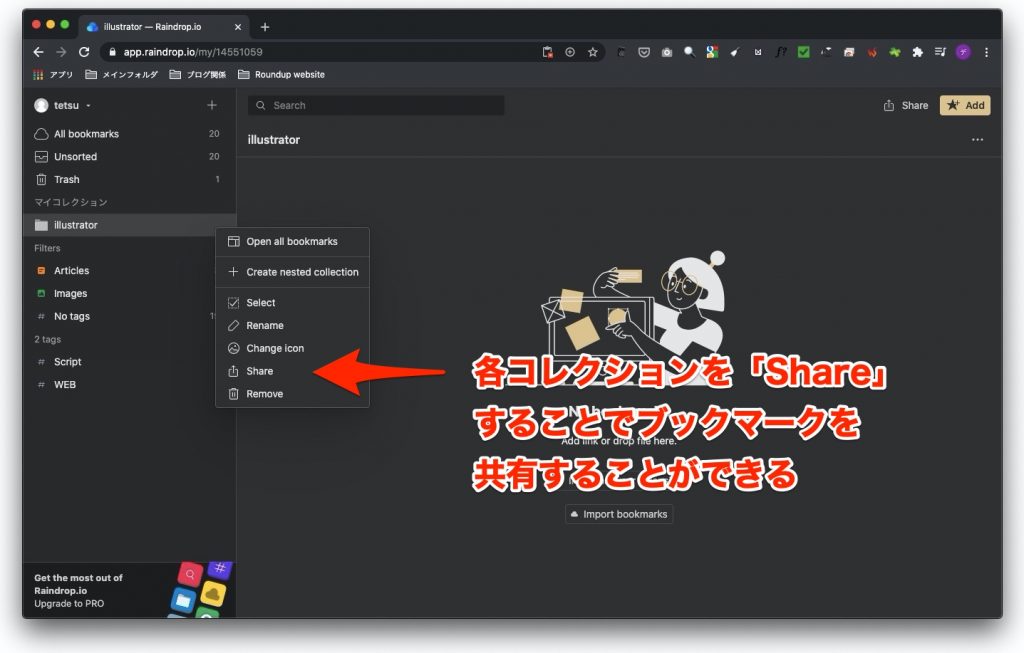Go back with the browser back arrow

pyautogui.click(x=39, y=52)
